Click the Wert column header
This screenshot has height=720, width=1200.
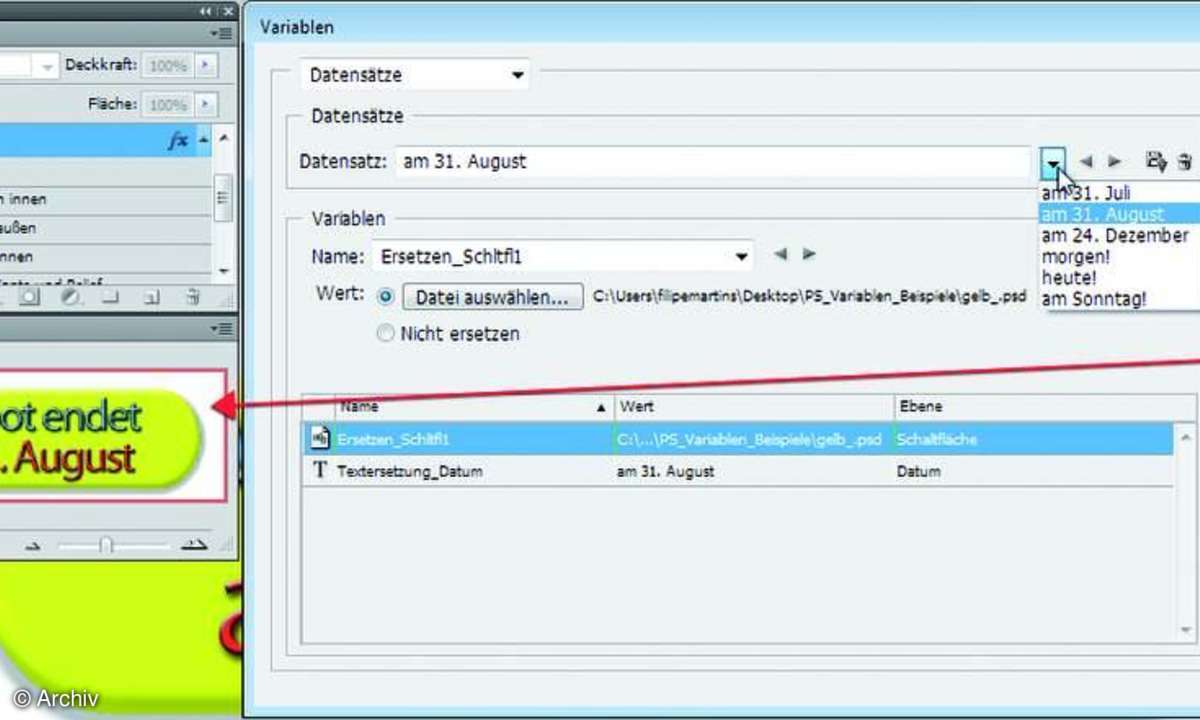[x=752, y=407]
